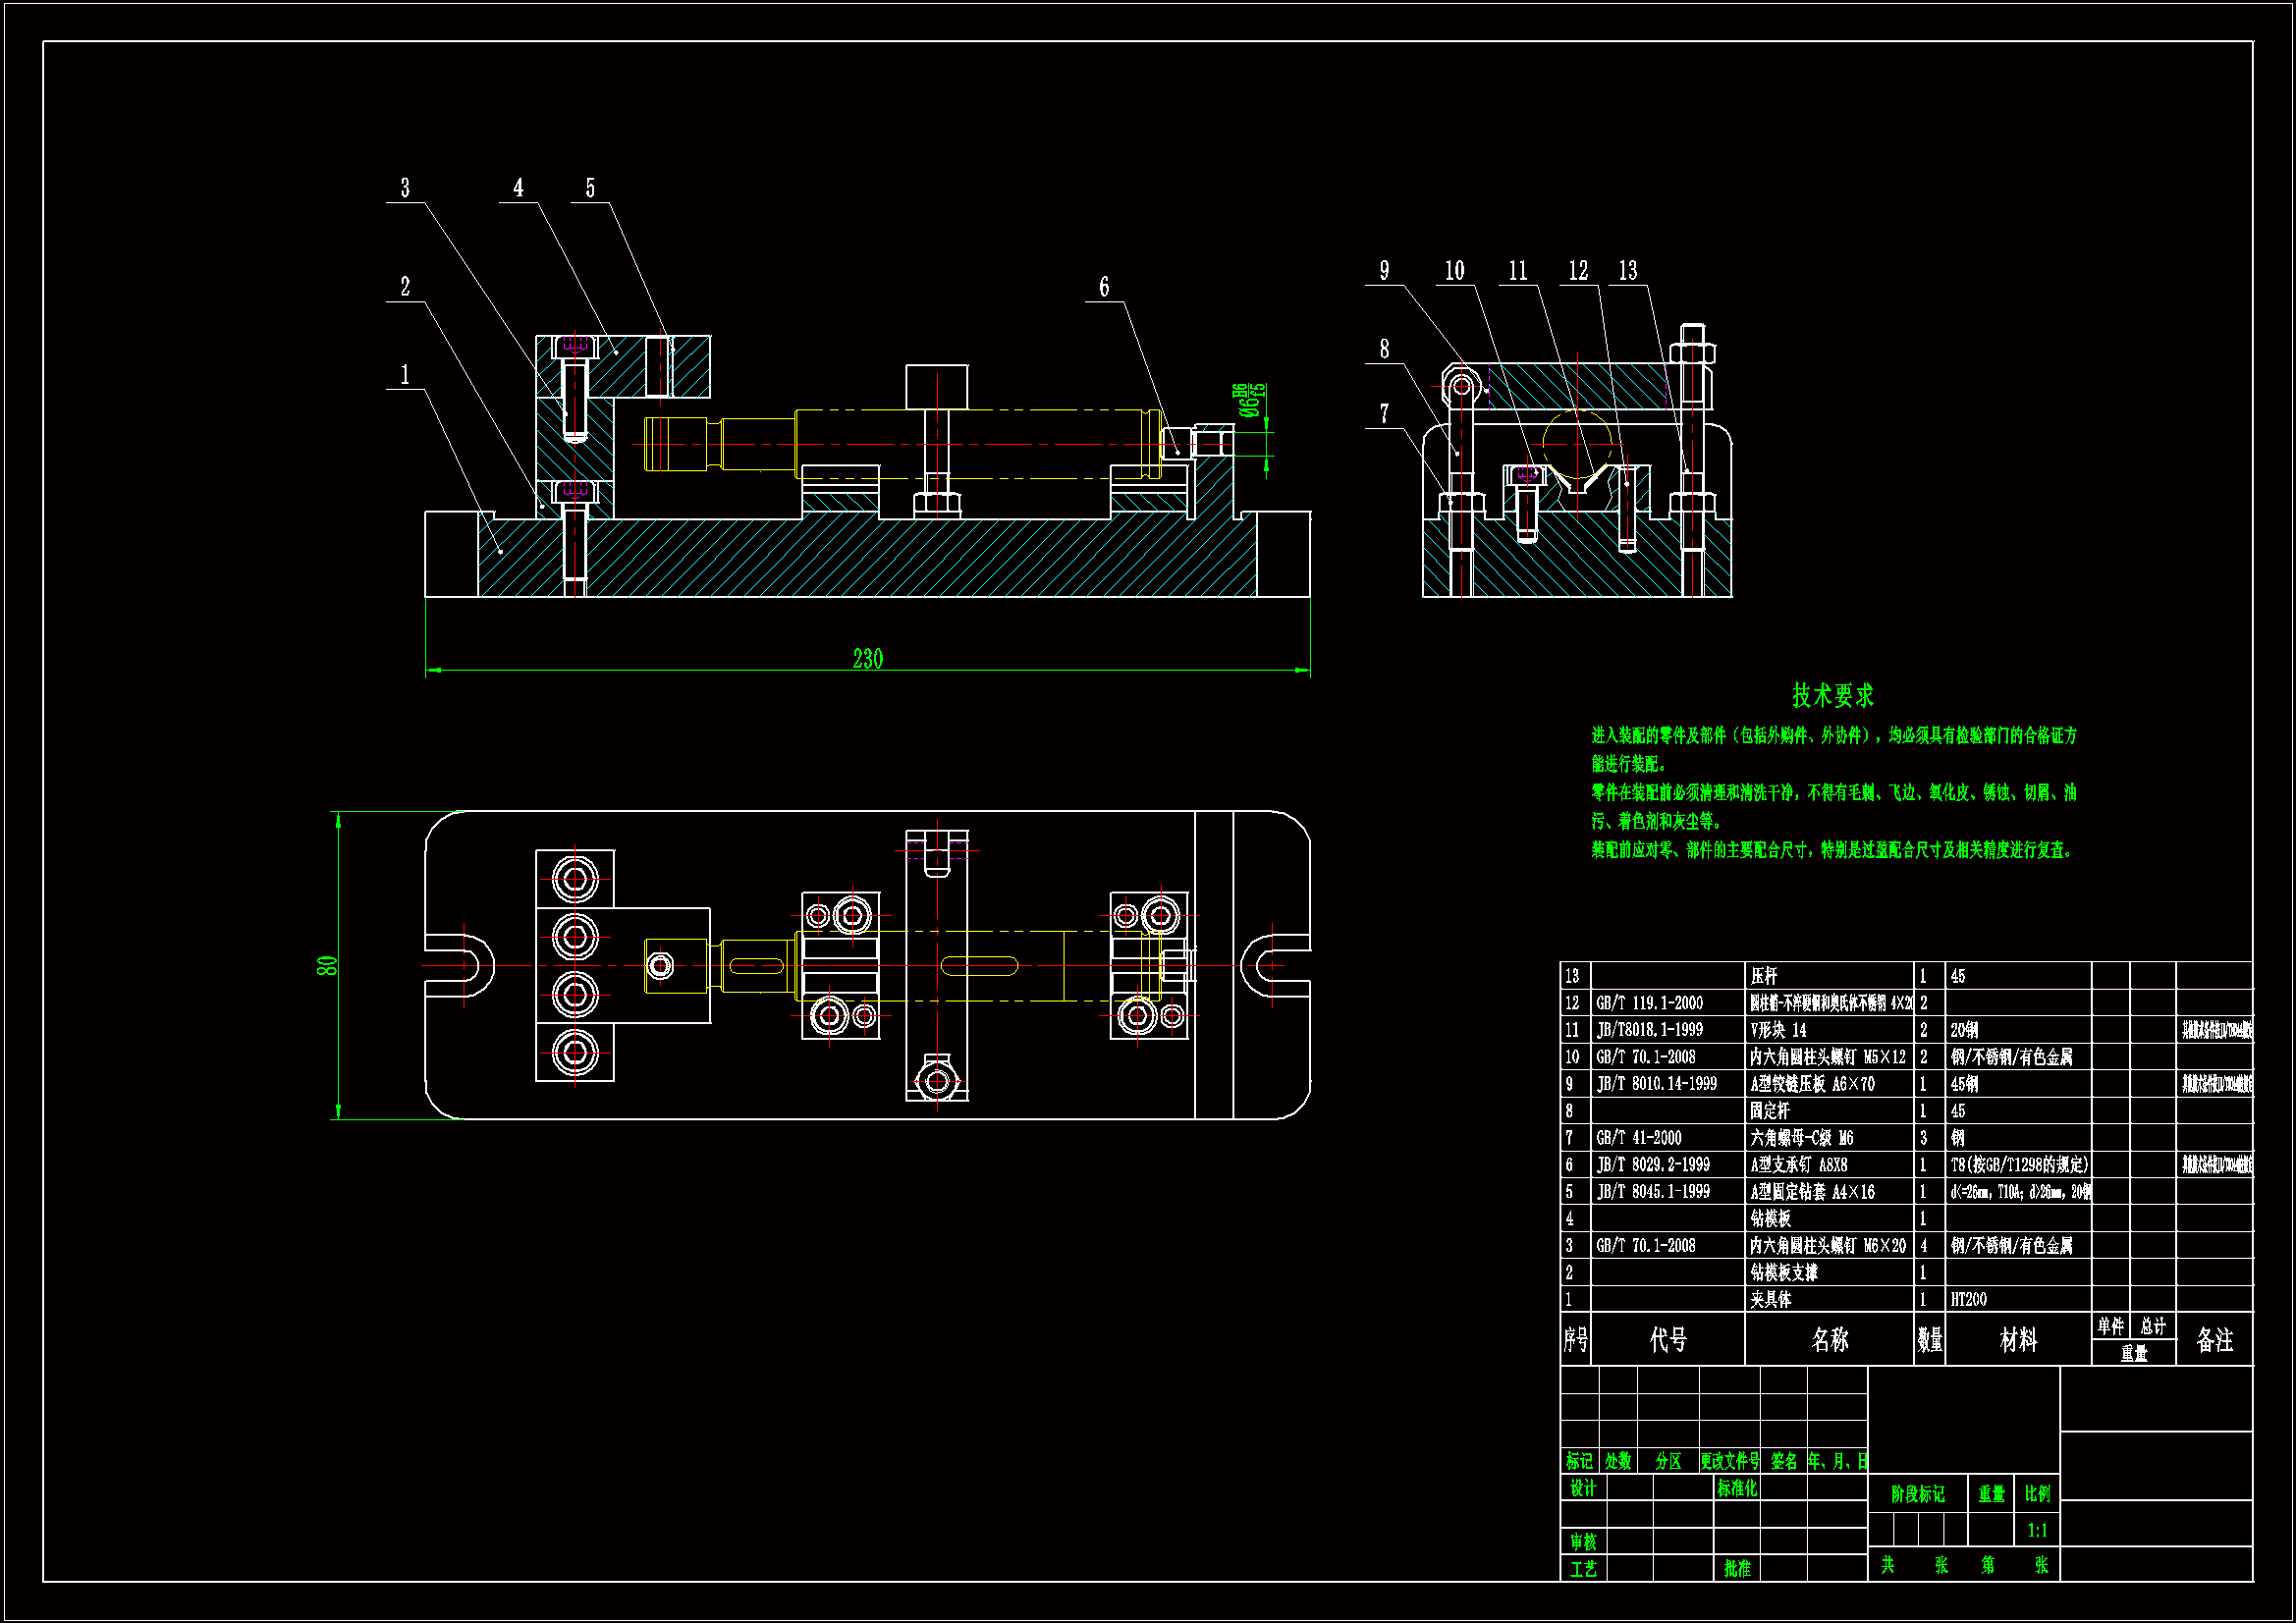Select part balloon number 1 label
Screen dimensions: 2296x1623
point(405,375)
